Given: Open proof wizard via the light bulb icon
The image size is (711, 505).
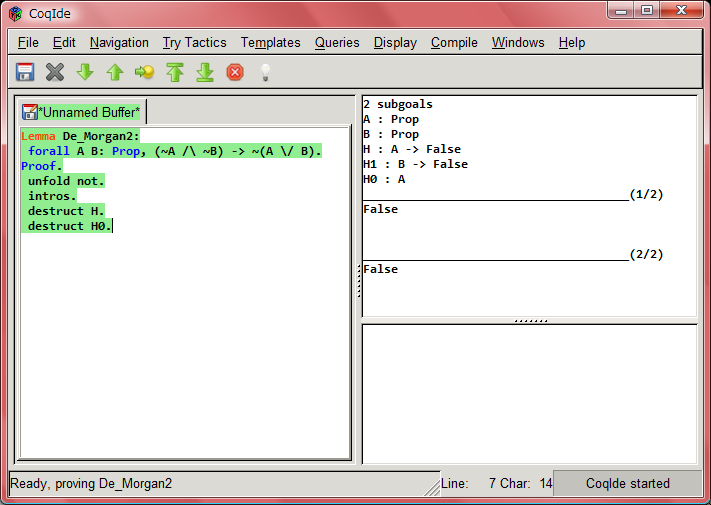Looking at the screenshot, I should pos(265,72).
